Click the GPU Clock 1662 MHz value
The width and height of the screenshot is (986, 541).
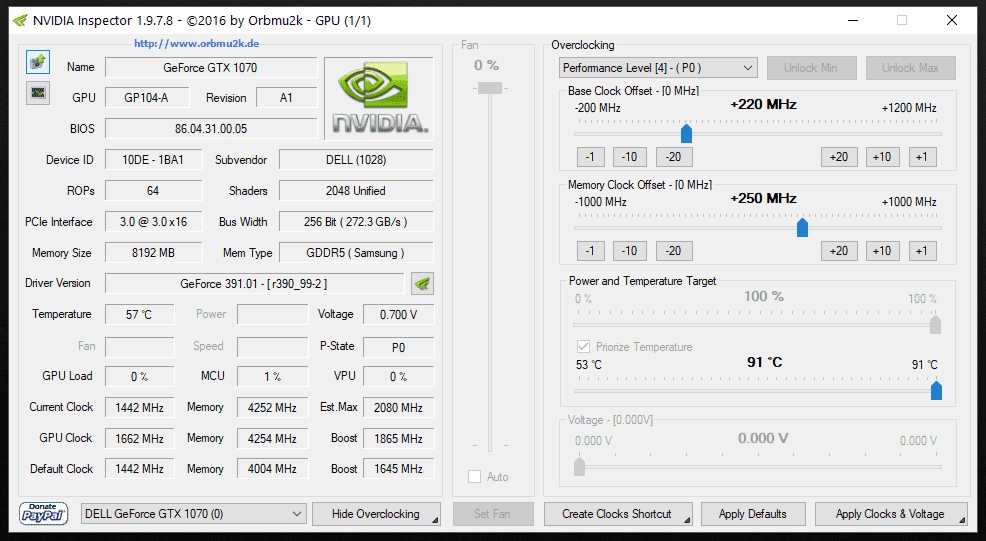coord(139,438)
